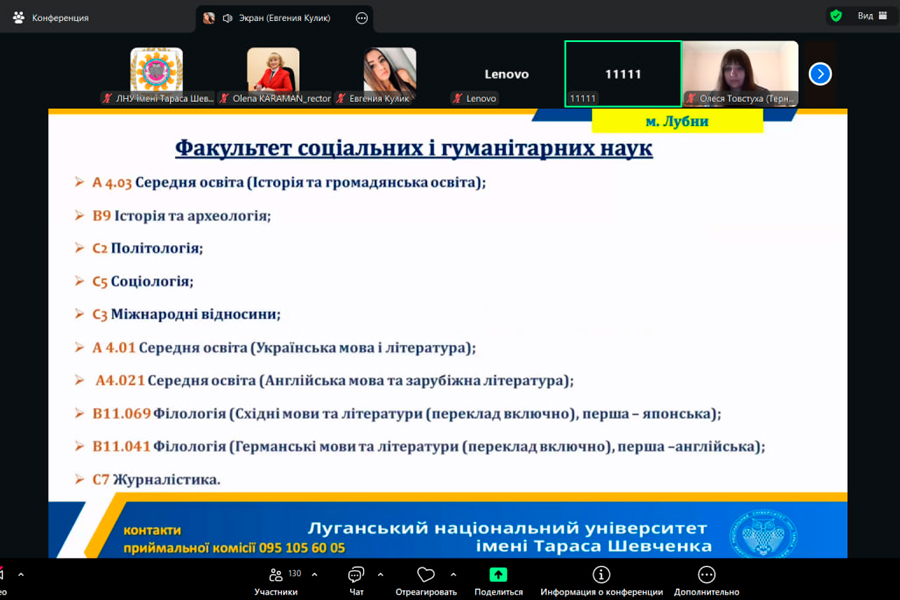This screenshot has height=600, width=900.
Task: Click the speaker icon in screen share tab
Action: click(x=227, y=18)
